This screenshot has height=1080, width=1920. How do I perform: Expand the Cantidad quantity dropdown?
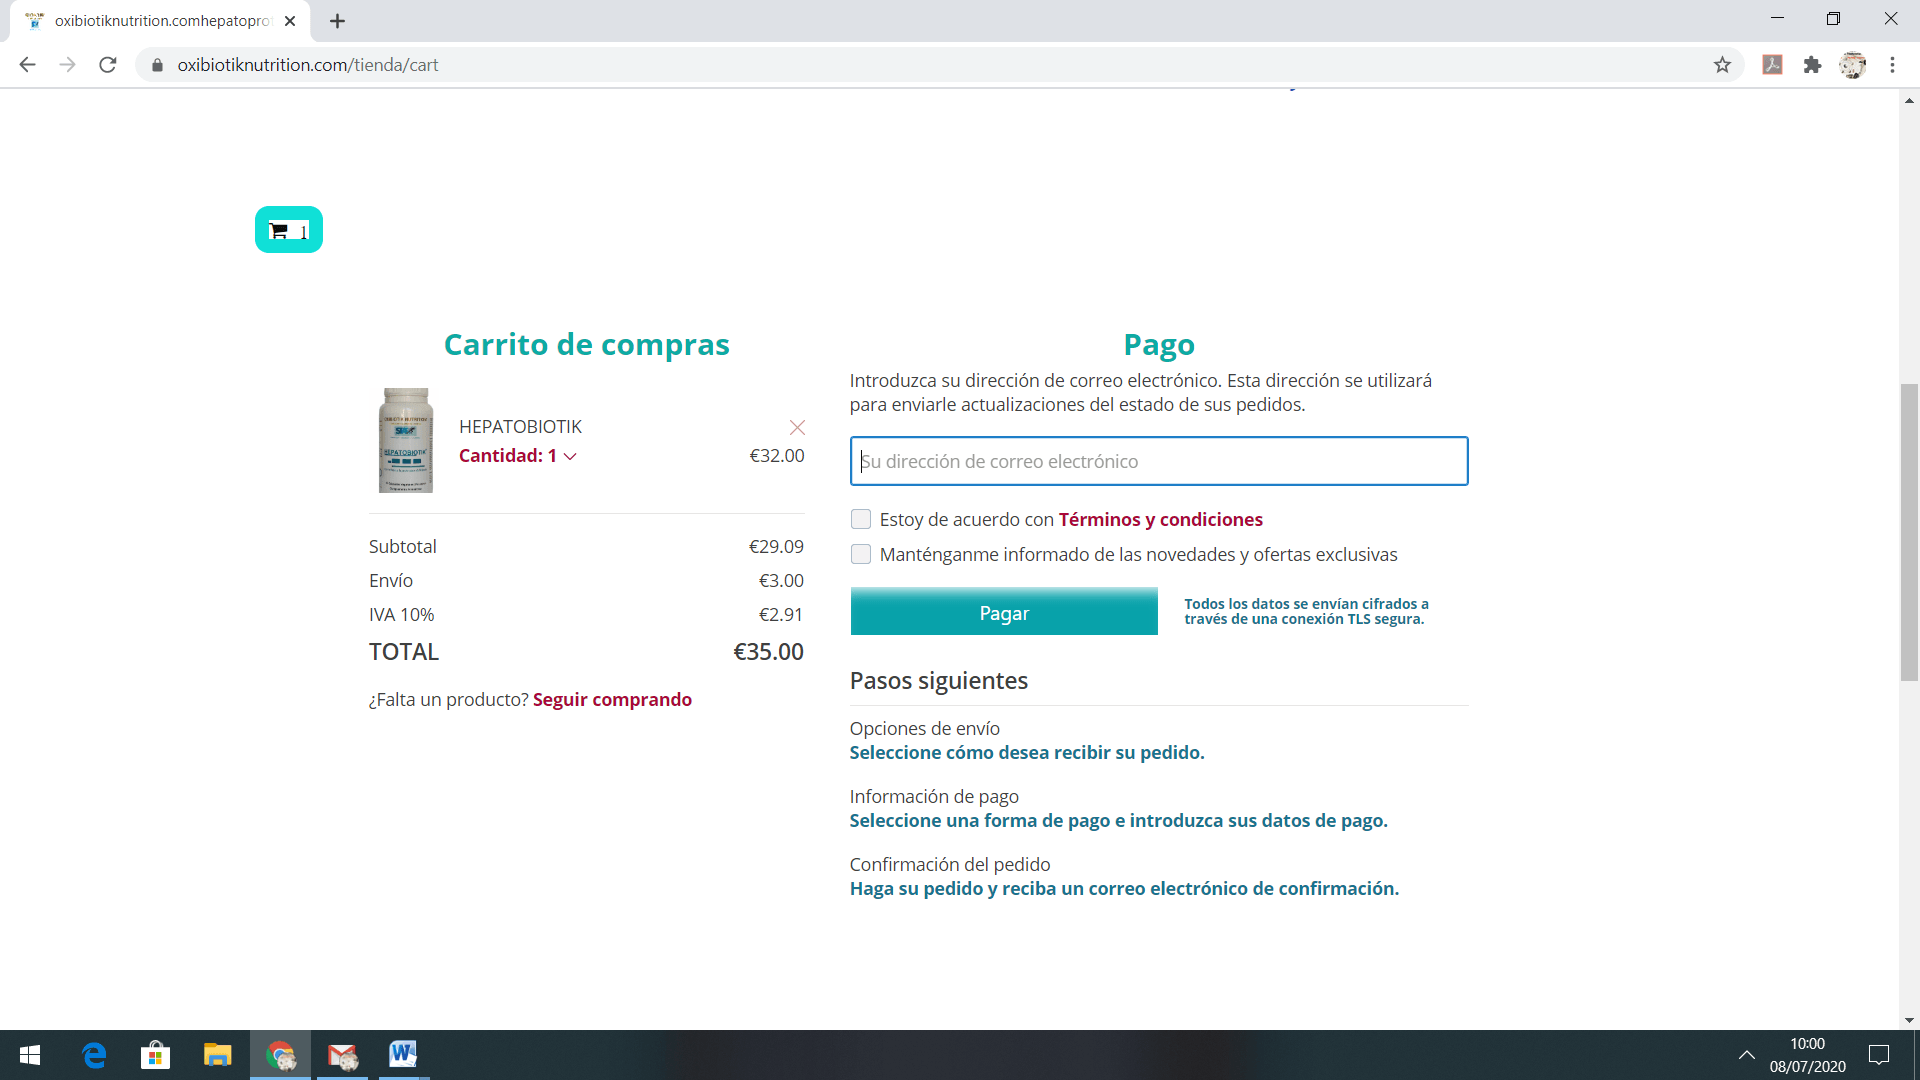click(x=517, y=456)
